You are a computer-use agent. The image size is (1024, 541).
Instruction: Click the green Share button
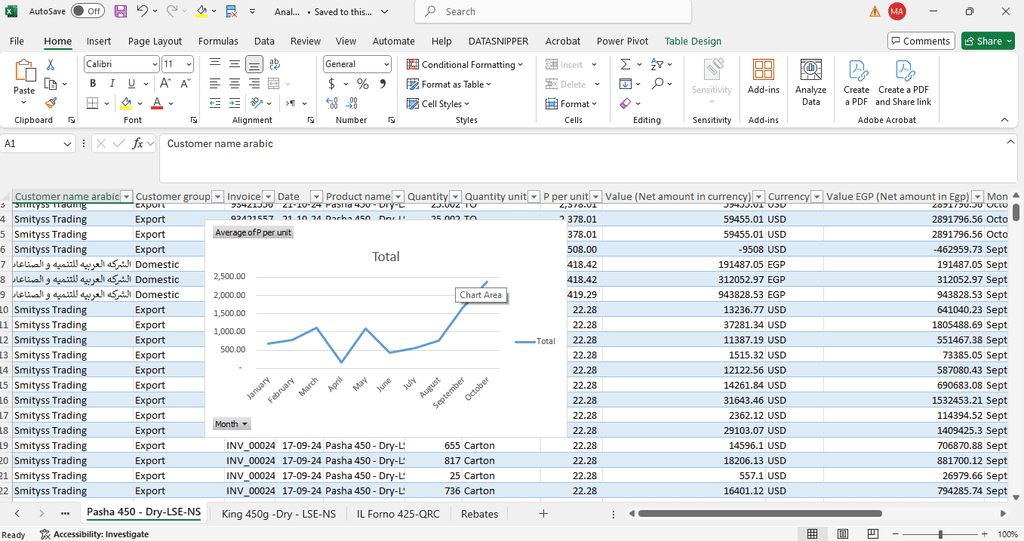pyautogui.click(x=987, y=41)
